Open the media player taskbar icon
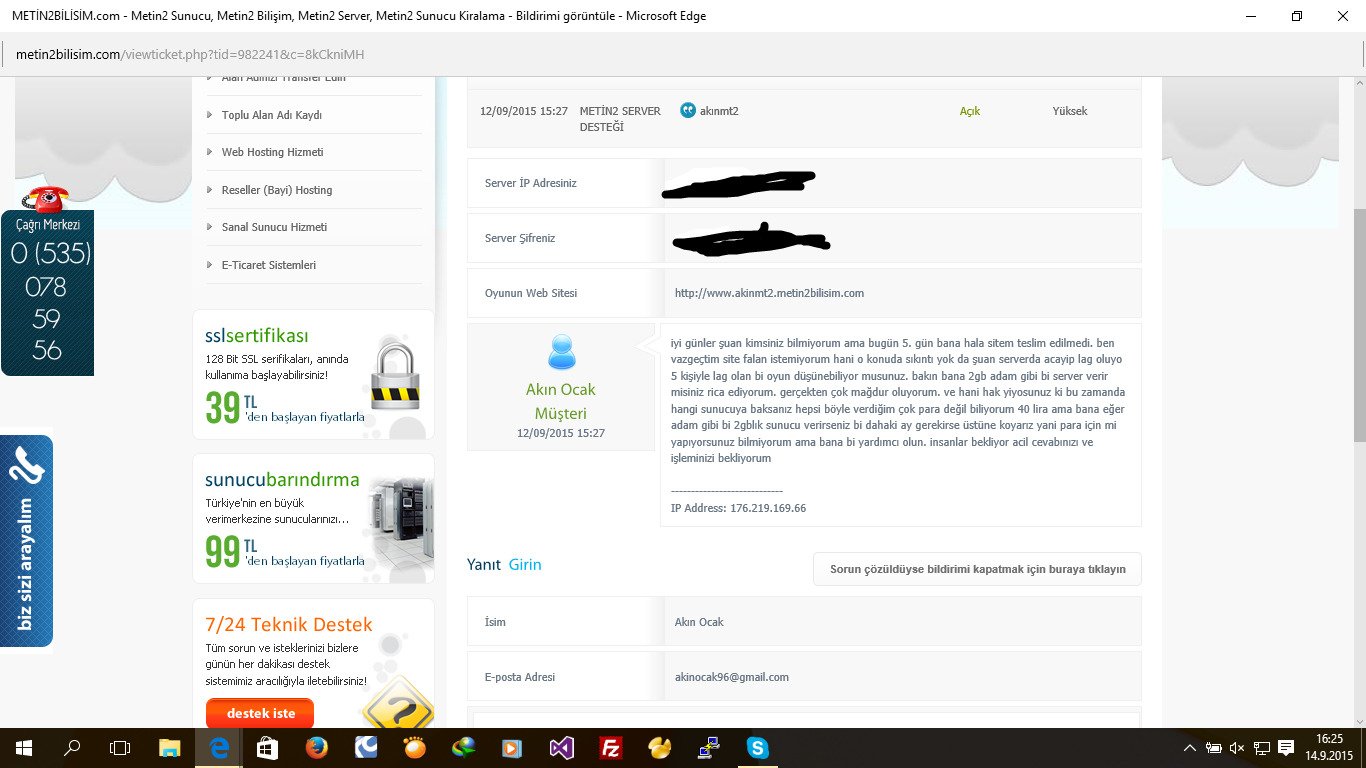Viewport: 1366px width, 768px height. pyautogui.click(x=513, y=747)
